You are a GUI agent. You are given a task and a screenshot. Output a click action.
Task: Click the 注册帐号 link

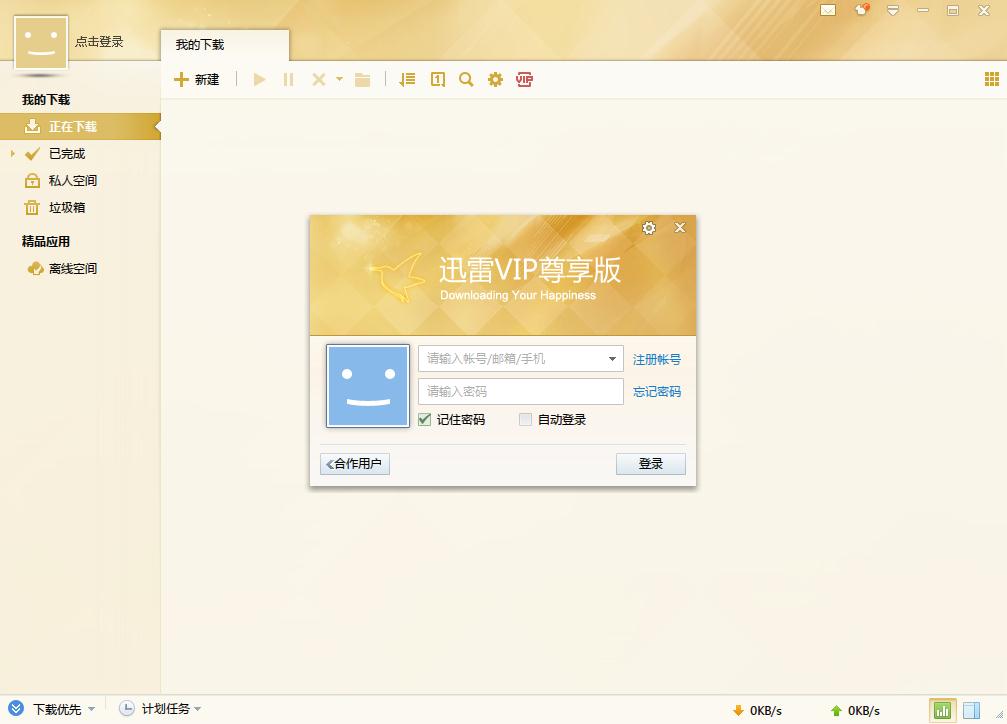pos(657,359)
